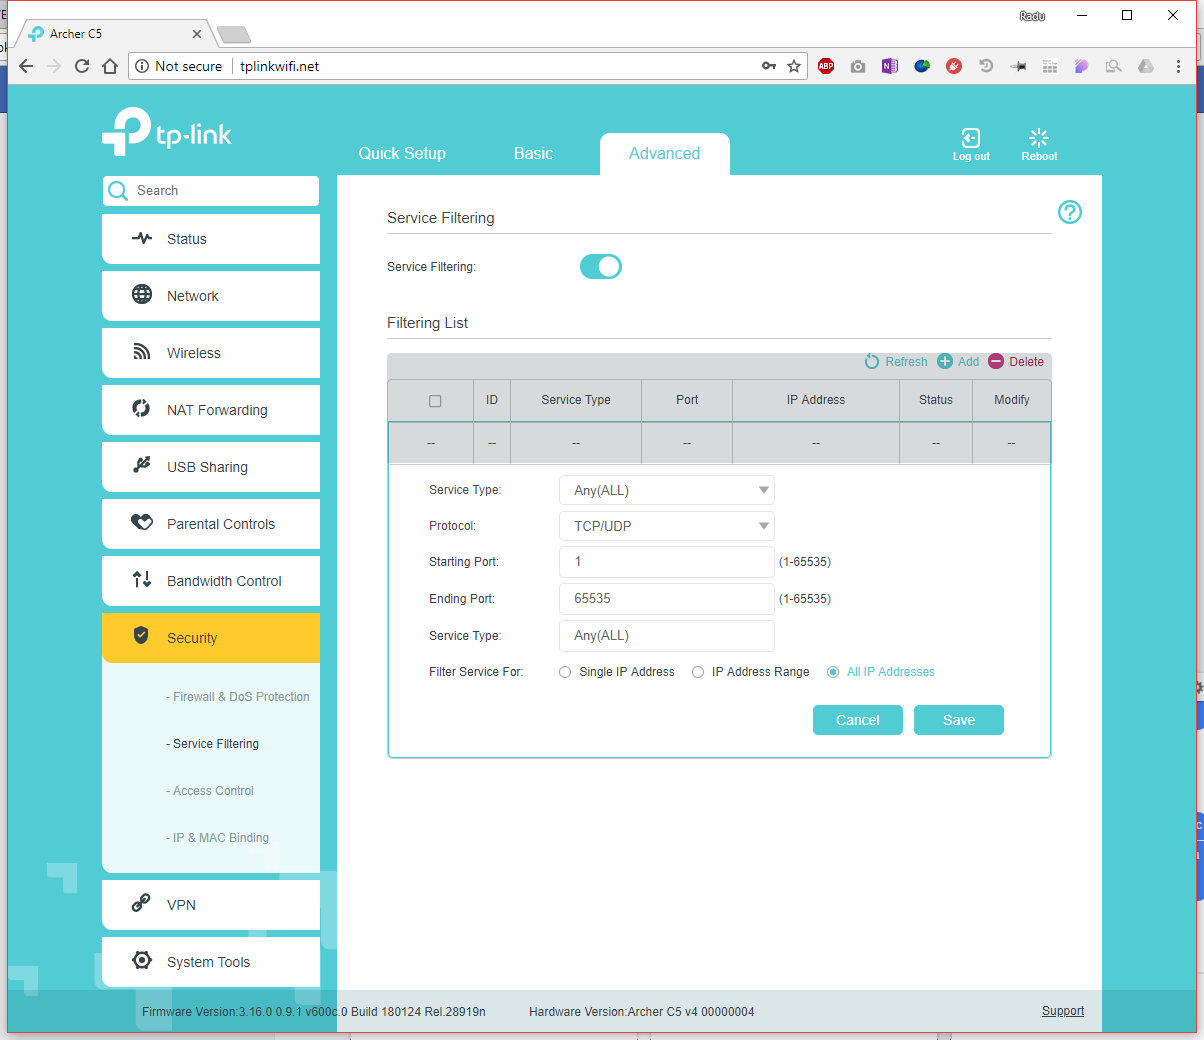Click the Ending Port input field
This screenshot has width=1204, height=1040.
point(667,599)
